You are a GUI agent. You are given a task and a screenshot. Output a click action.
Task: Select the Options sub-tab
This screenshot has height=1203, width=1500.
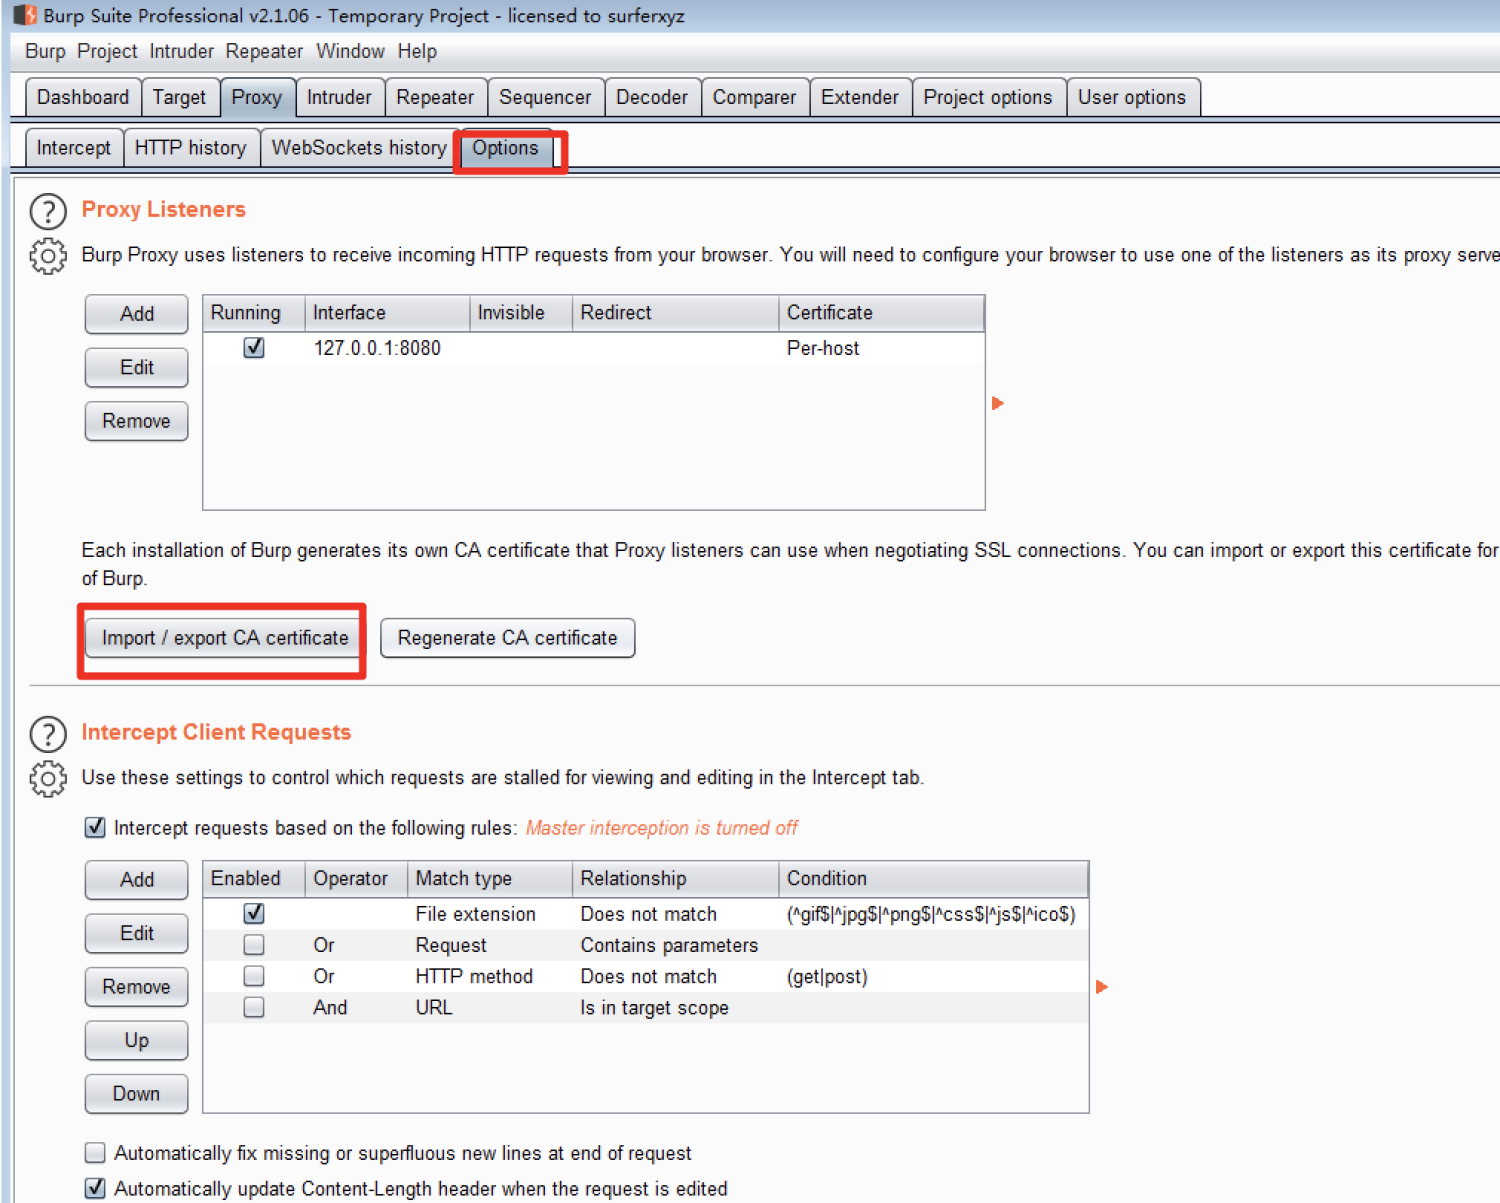click(x=505, y=148)
